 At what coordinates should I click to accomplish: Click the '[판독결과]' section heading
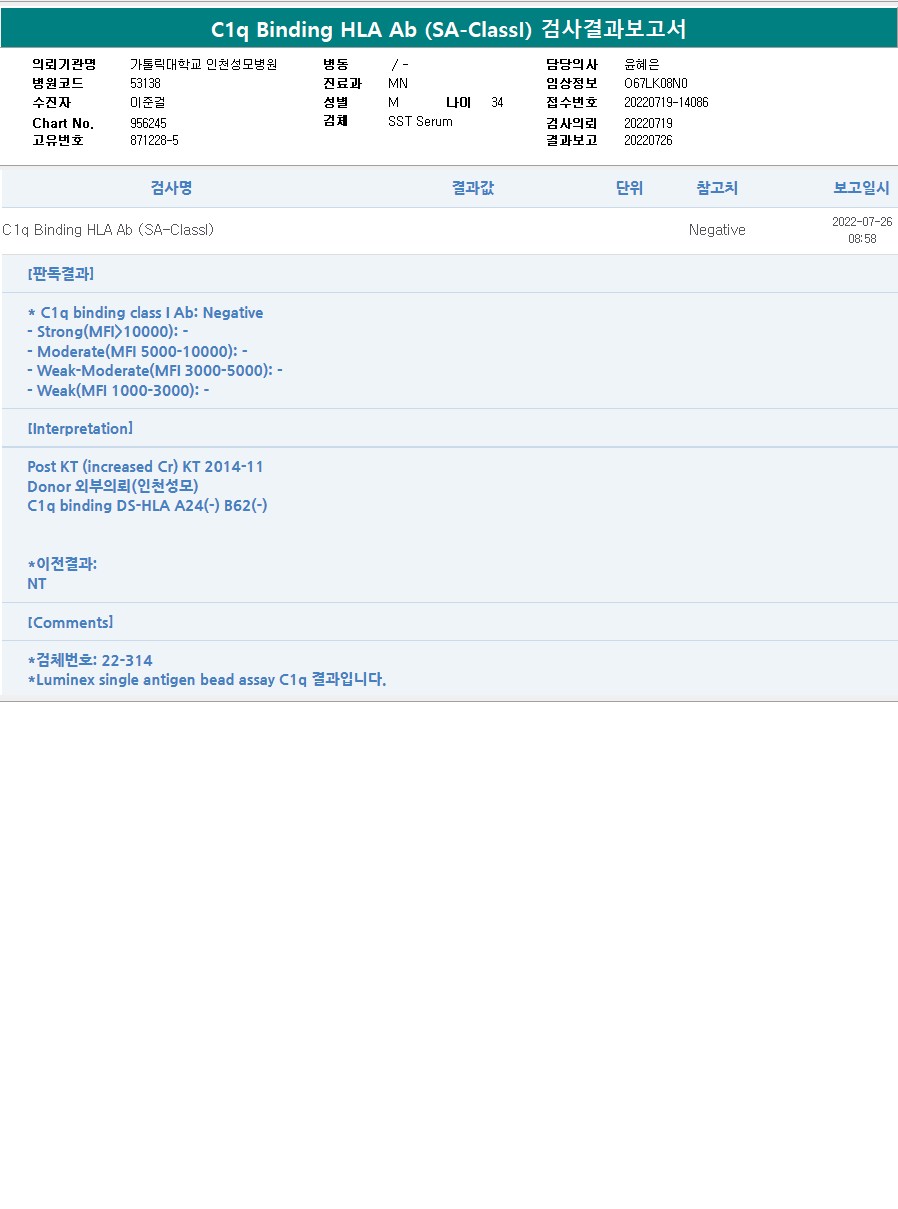coord(61,273)
